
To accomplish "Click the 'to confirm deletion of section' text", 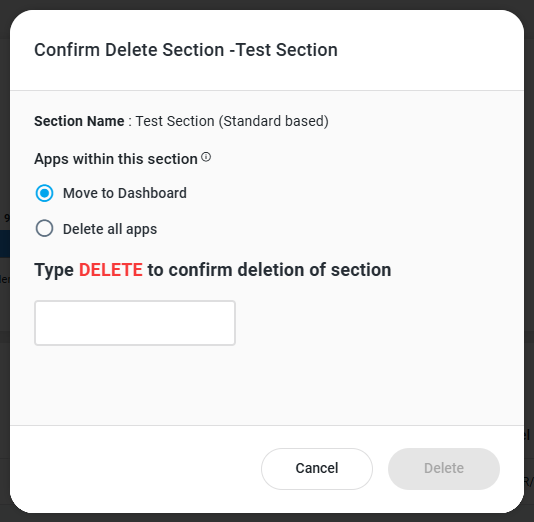I will click(269, 270).
